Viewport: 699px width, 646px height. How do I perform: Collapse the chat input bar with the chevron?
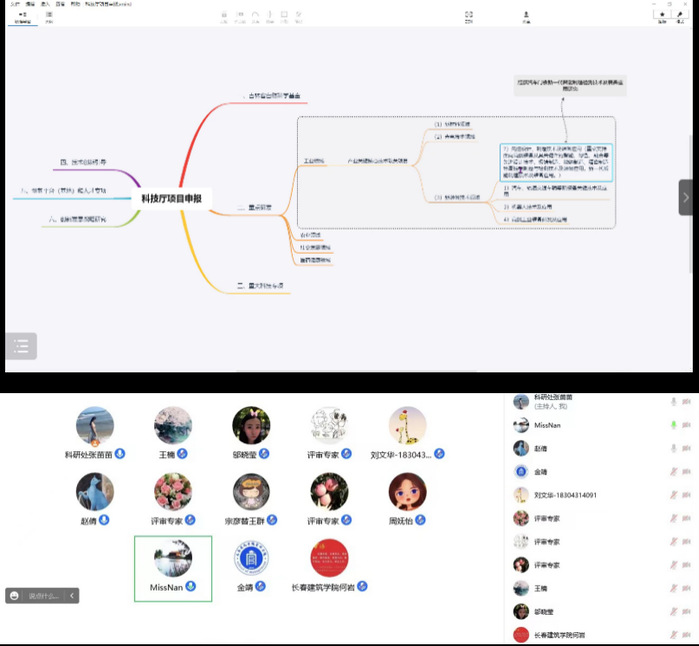tap(71, 596)
